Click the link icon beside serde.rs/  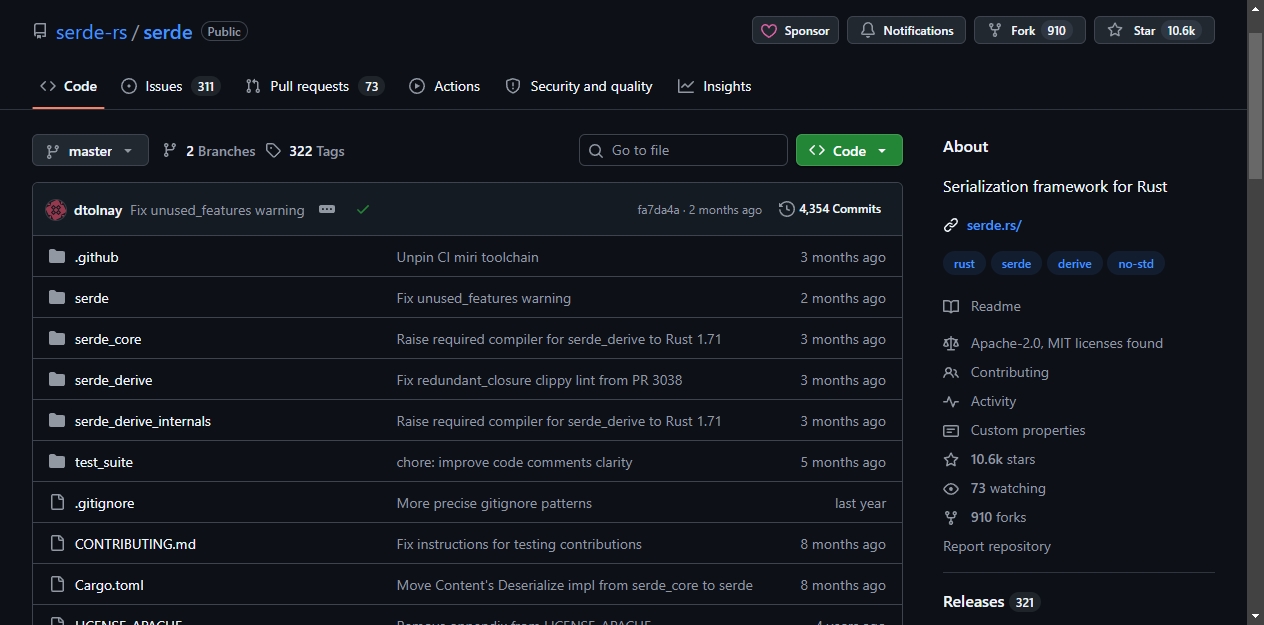[951, 226]
